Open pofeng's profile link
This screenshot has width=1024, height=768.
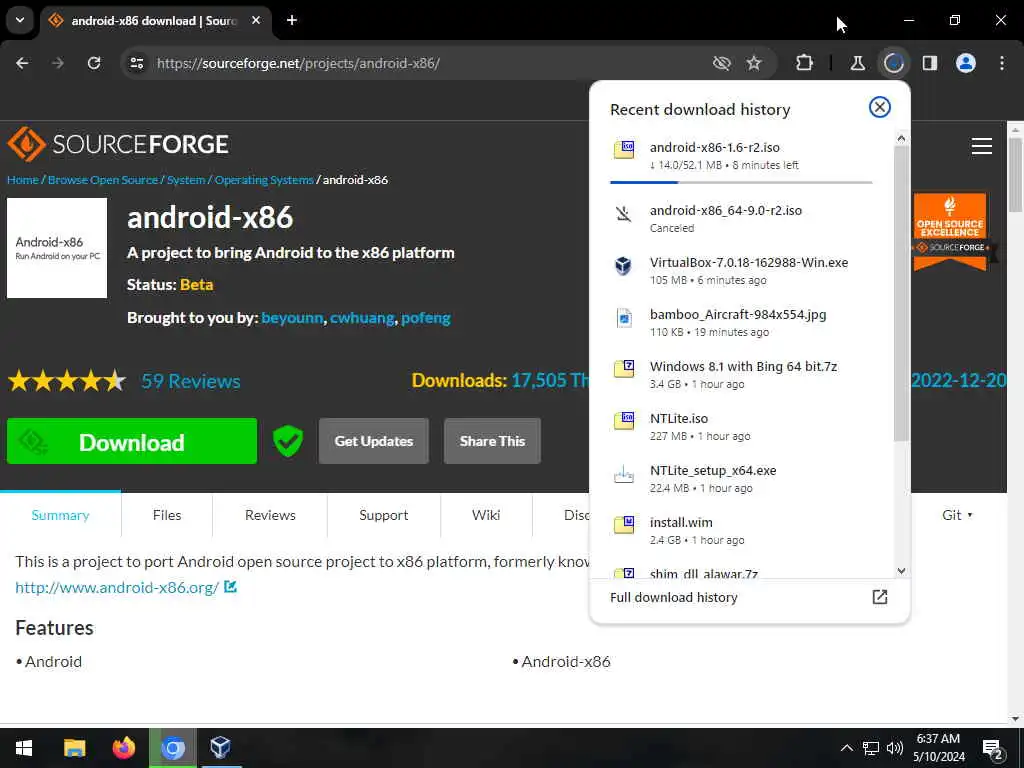(x=426, y=318)
